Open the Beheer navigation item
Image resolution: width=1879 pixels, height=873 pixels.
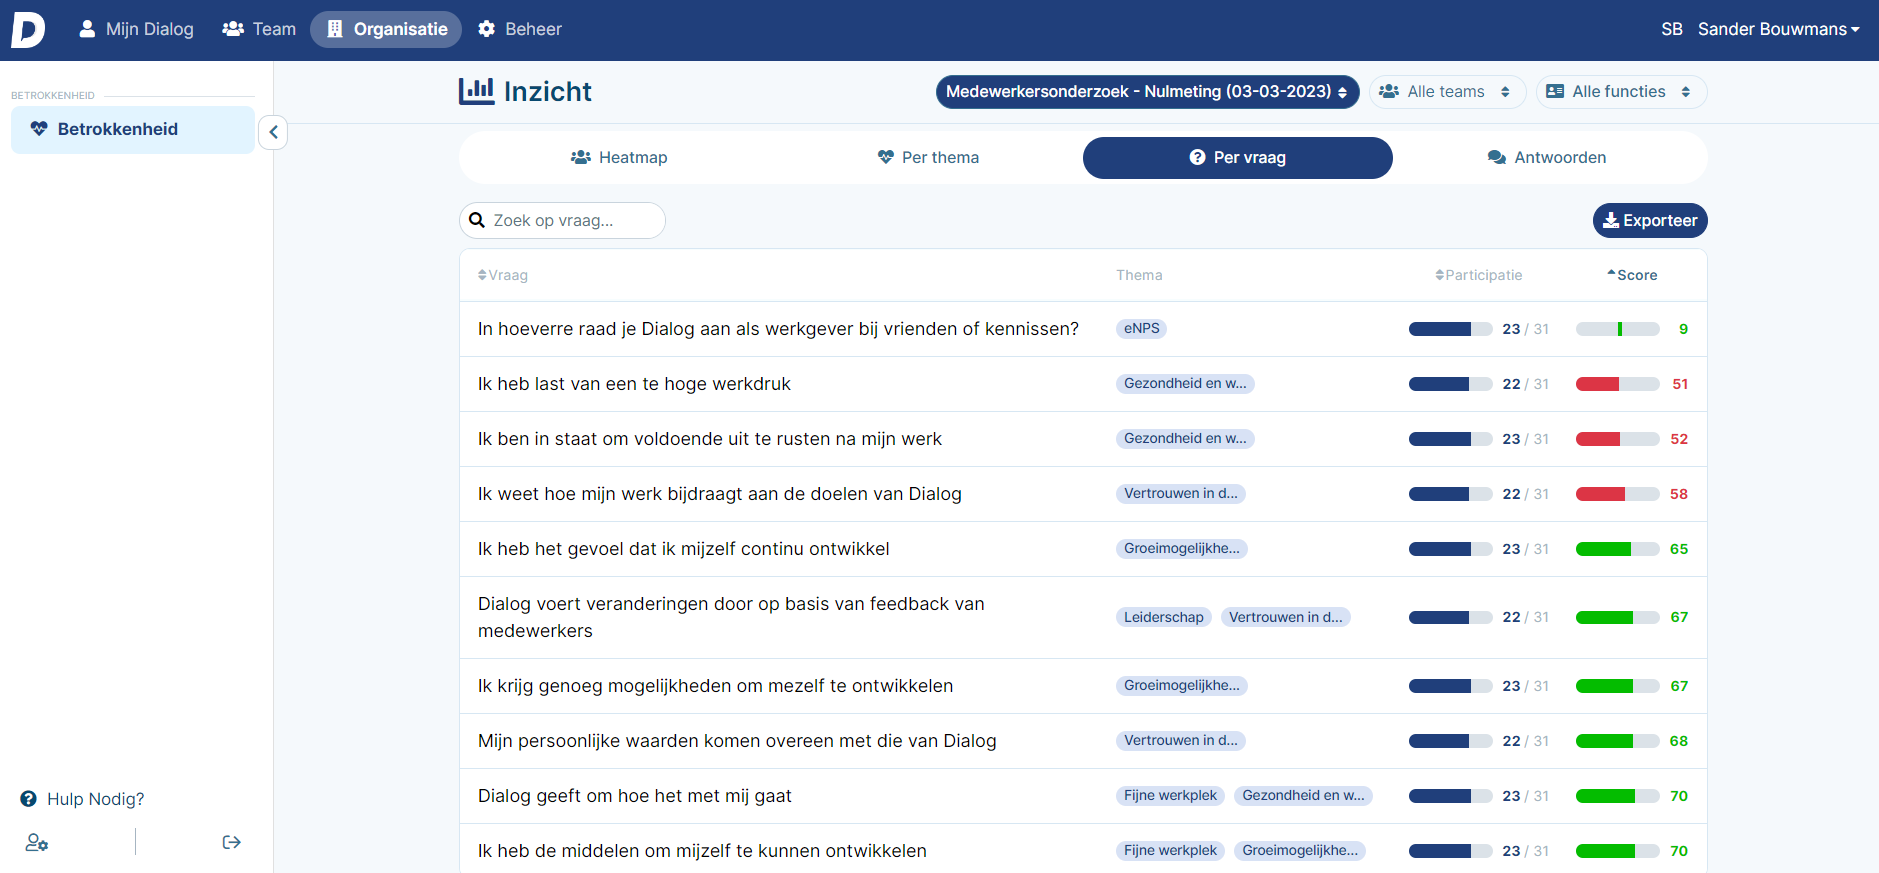[x=520, y=29]
